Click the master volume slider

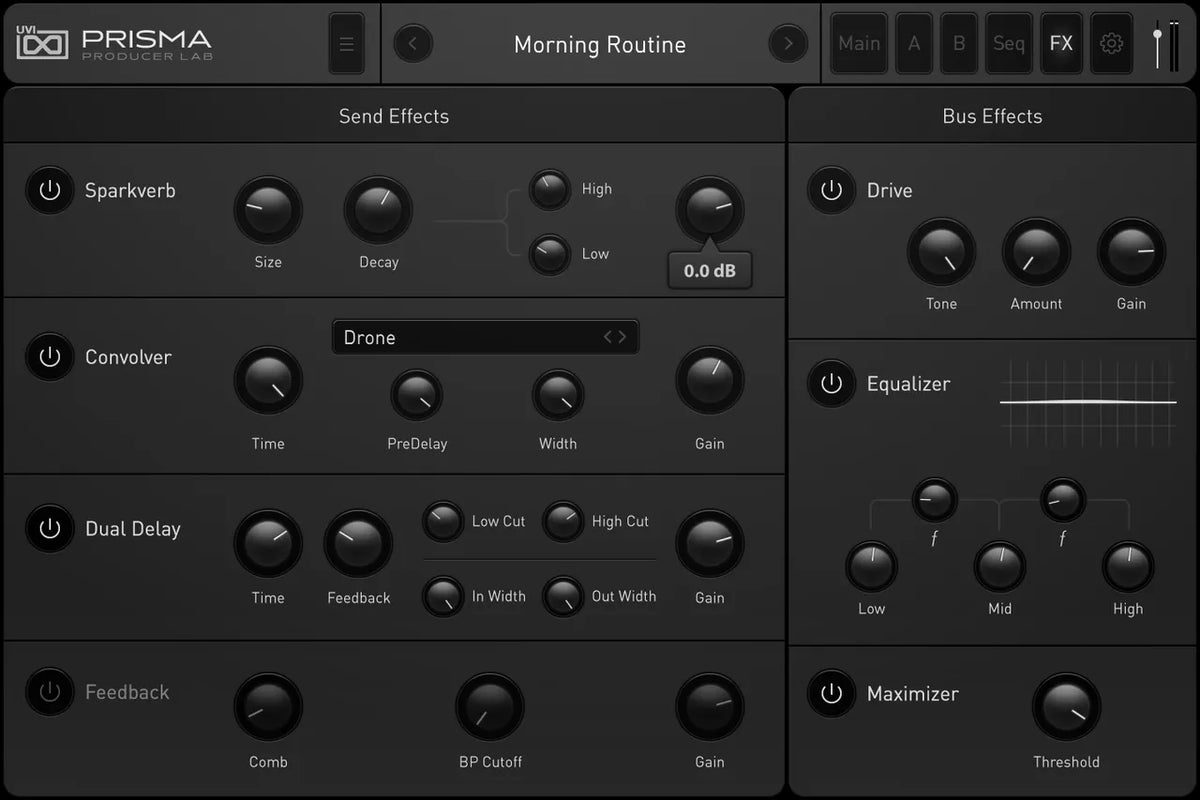[1157, 44]
